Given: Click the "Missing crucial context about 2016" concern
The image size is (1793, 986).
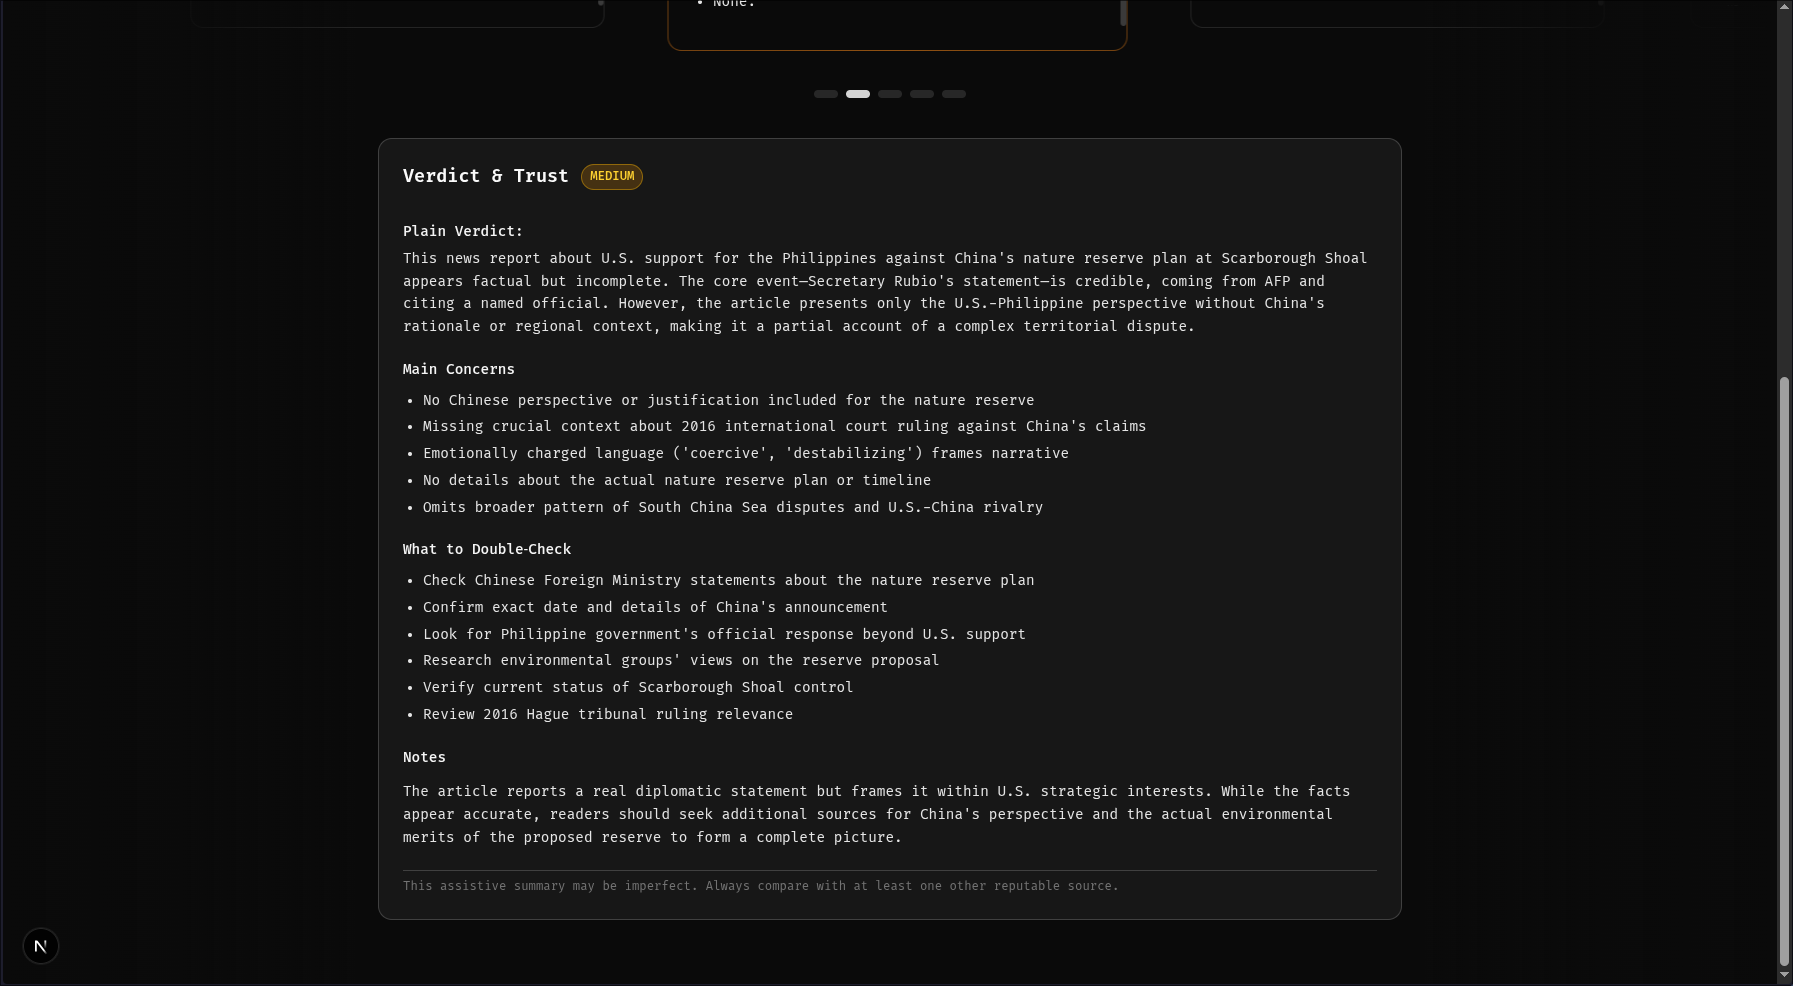Looking at the screenshot, I should coord(784,426).
